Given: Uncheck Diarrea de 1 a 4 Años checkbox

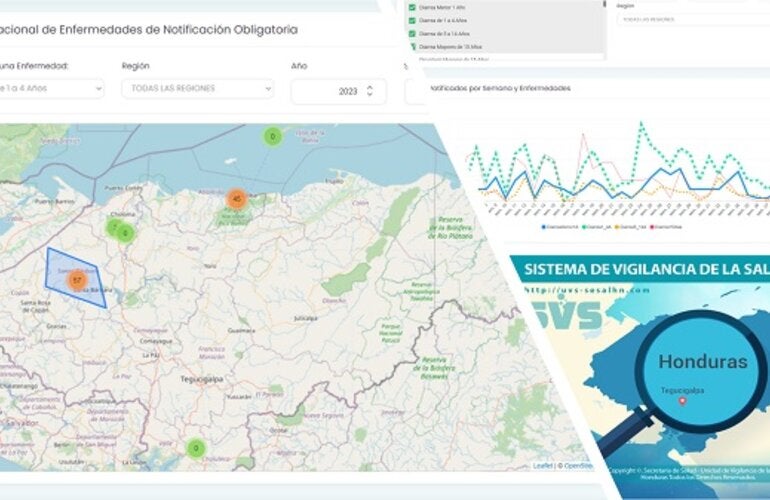Looking at the screenshot, I should point(412,21).
